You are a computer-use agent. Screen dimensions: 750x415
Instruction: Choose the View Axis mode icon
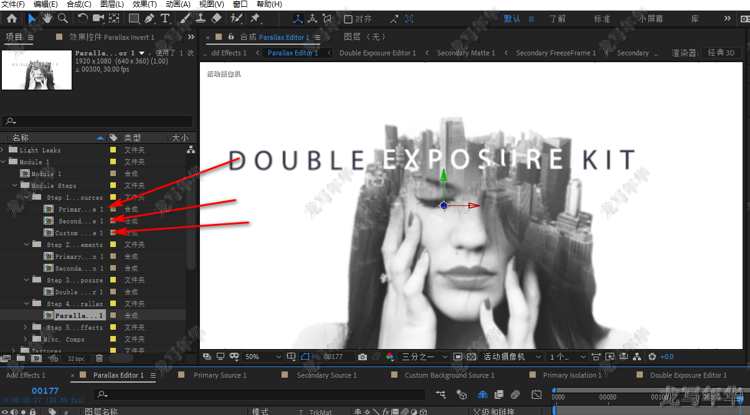pos(327,19)
